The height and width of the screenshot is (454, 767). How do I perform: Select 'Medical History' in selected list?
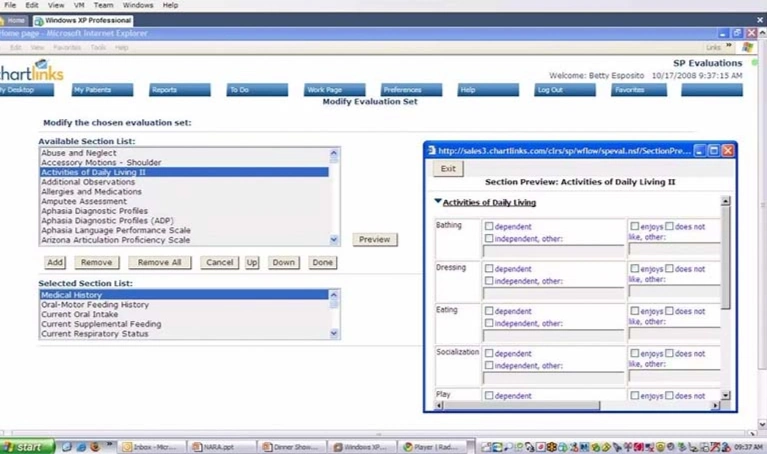184,295
